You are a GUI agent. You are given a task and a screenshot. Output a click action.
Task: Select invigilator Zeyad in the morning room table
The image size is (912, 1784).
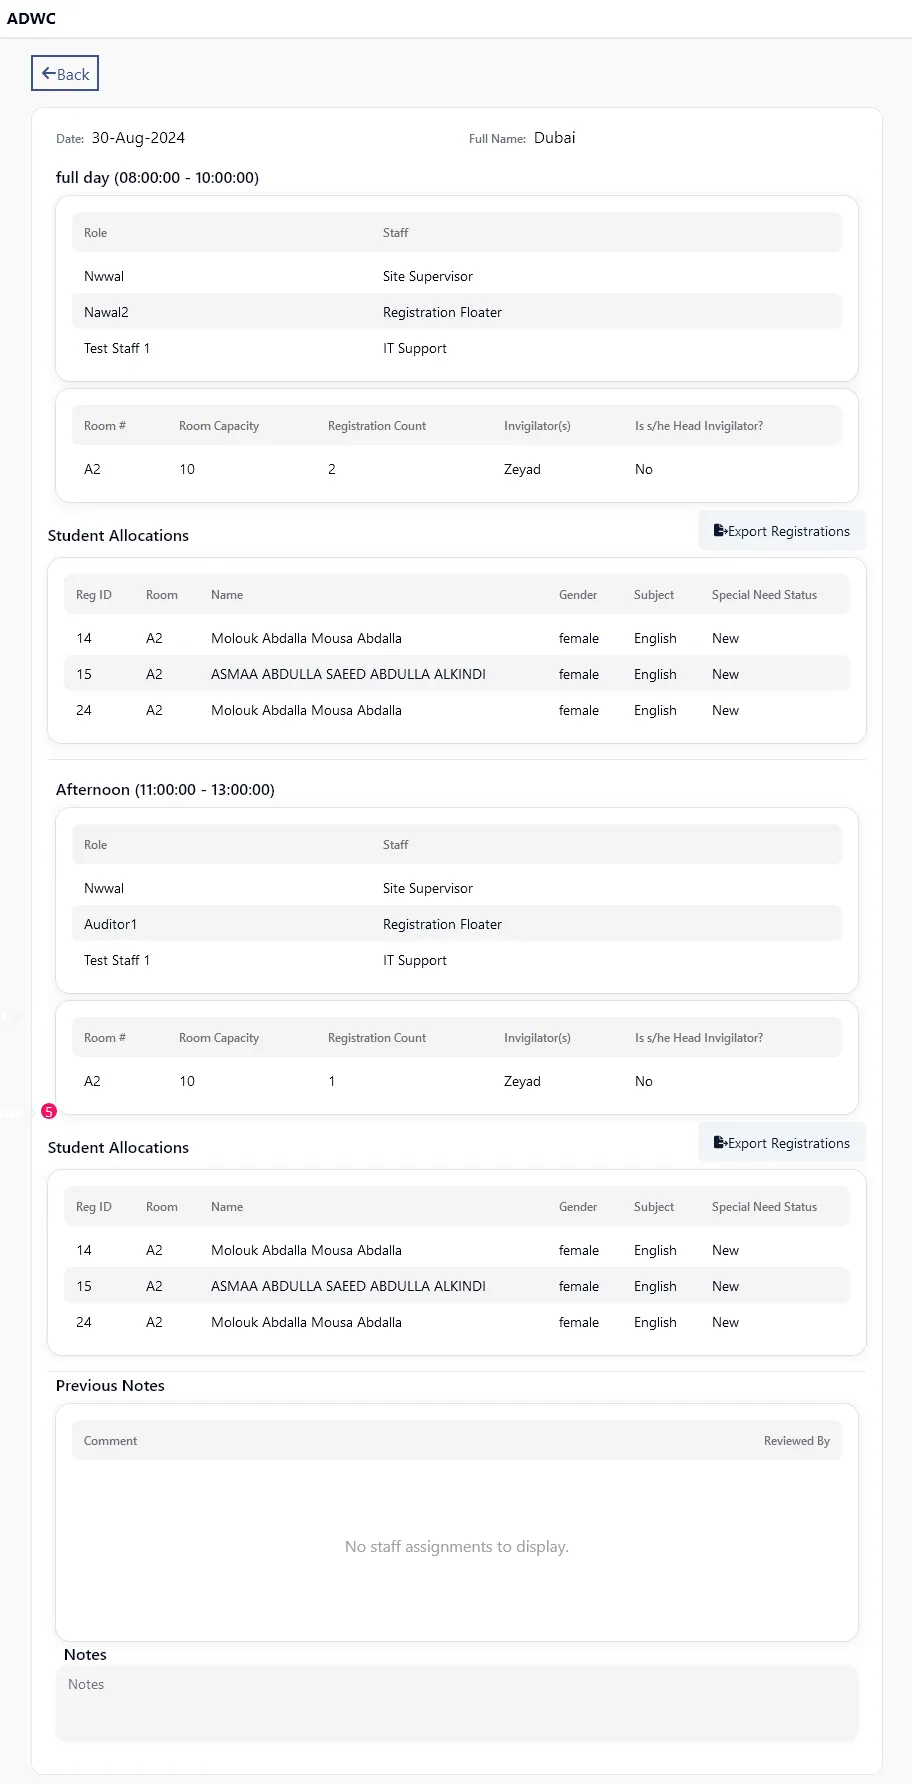click(522, 468)
